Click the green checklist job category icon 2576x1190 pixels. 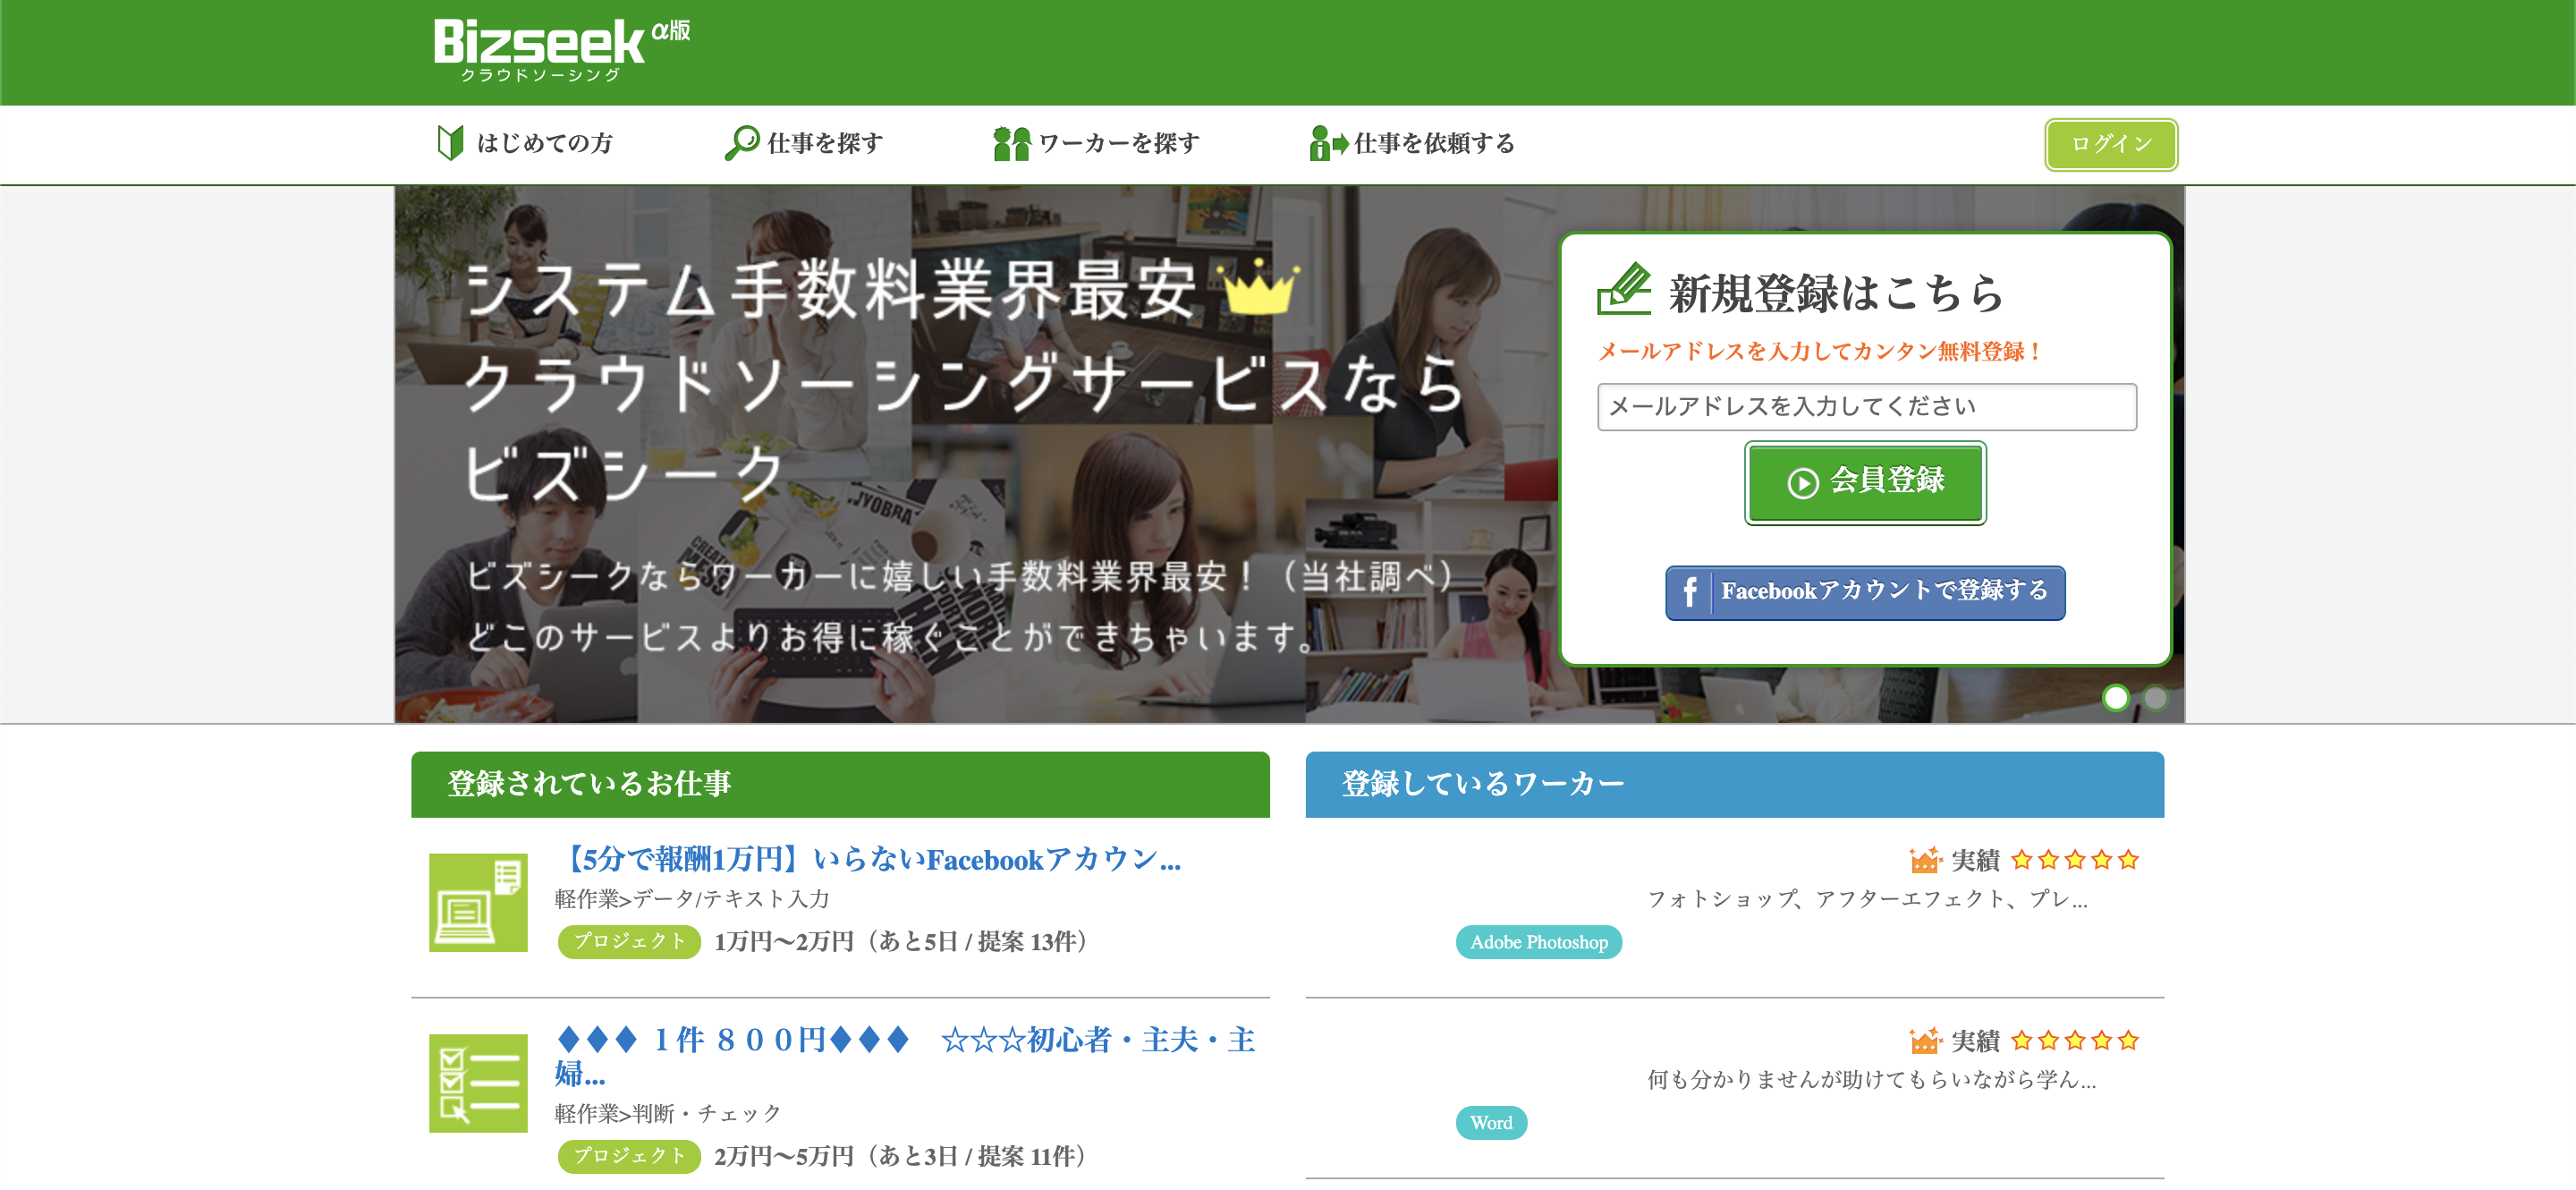click(x=478, y=1083)
